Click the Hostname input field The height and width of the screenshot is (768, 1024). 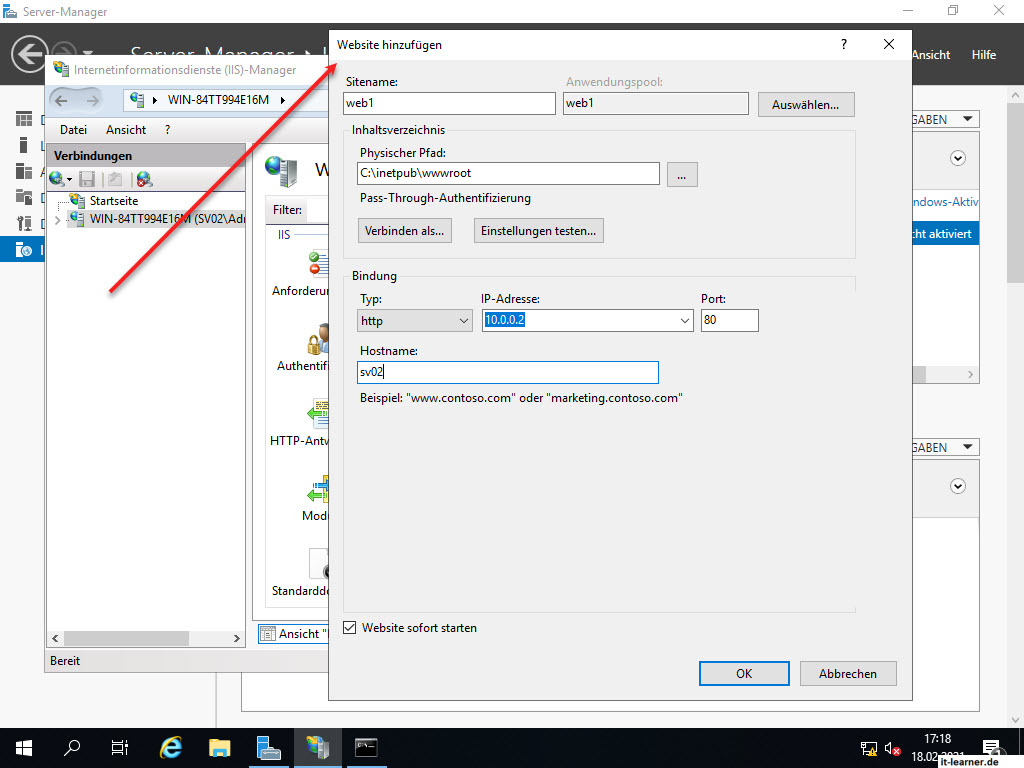[x=508, y=372]
